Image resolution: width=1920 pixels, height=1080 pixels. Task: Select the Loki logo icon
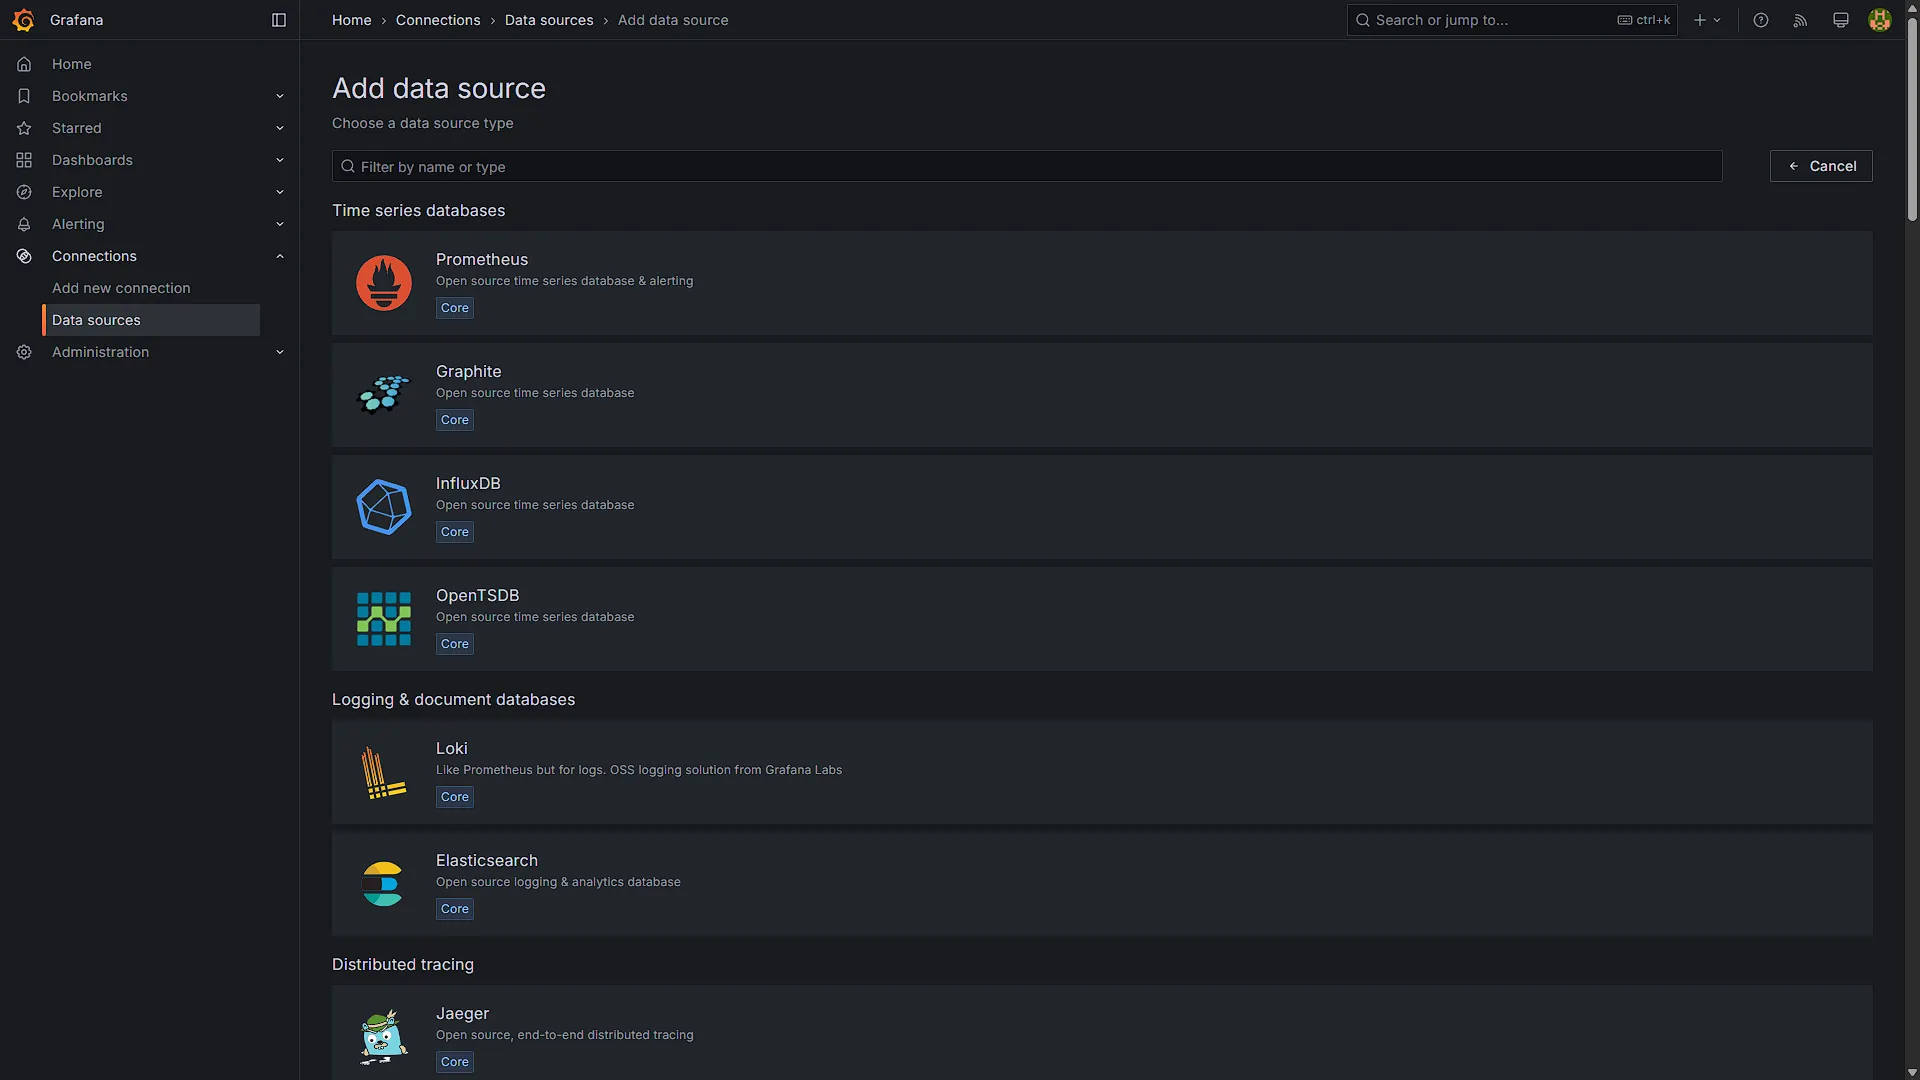pyautogui.click(x=384, y=772)
